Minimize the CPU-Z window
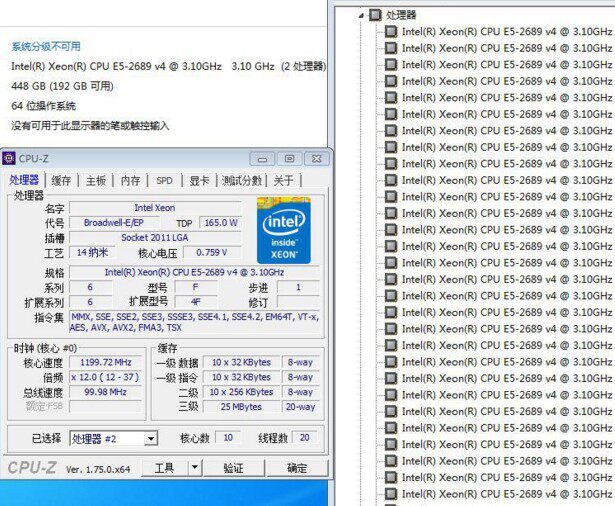Image resolution: width=615 pixels, height=506 pixels. [262, 159]
